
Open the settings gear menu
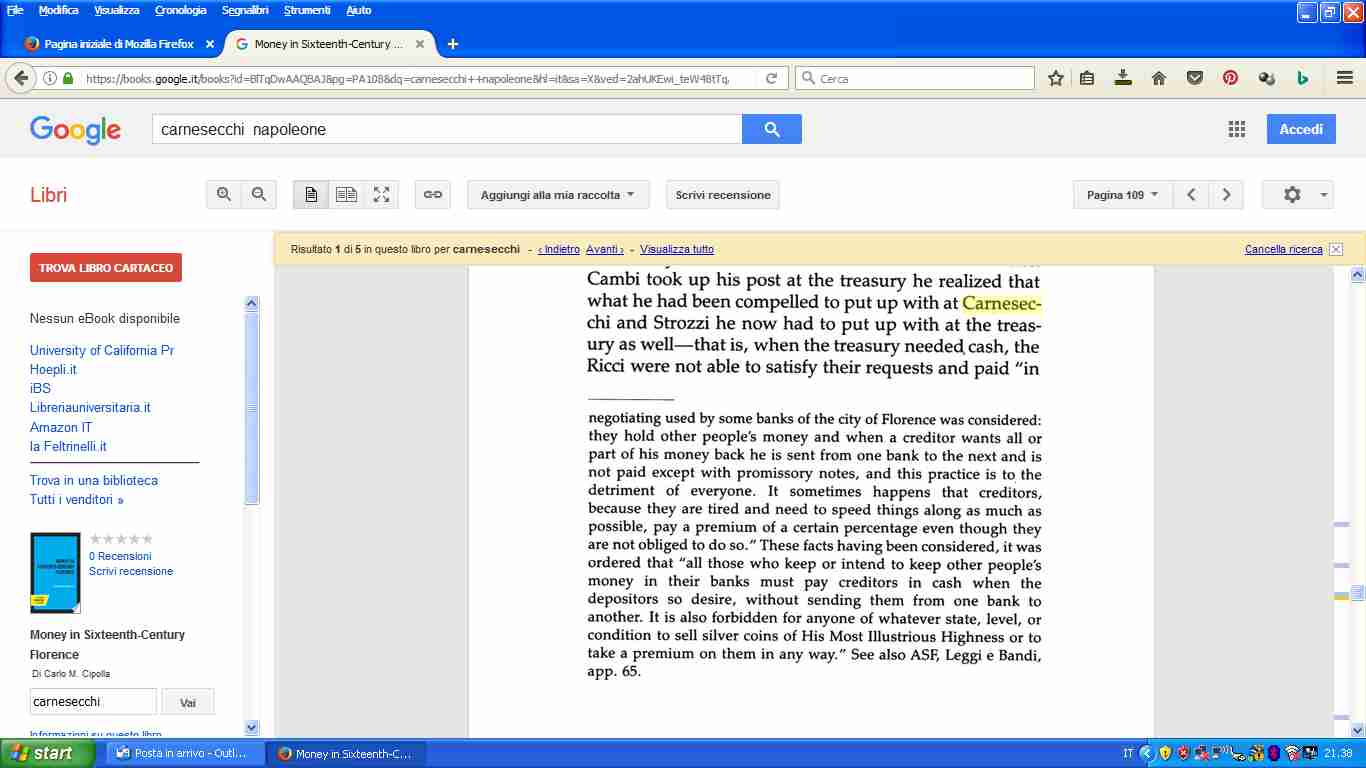pos(1297,195)
